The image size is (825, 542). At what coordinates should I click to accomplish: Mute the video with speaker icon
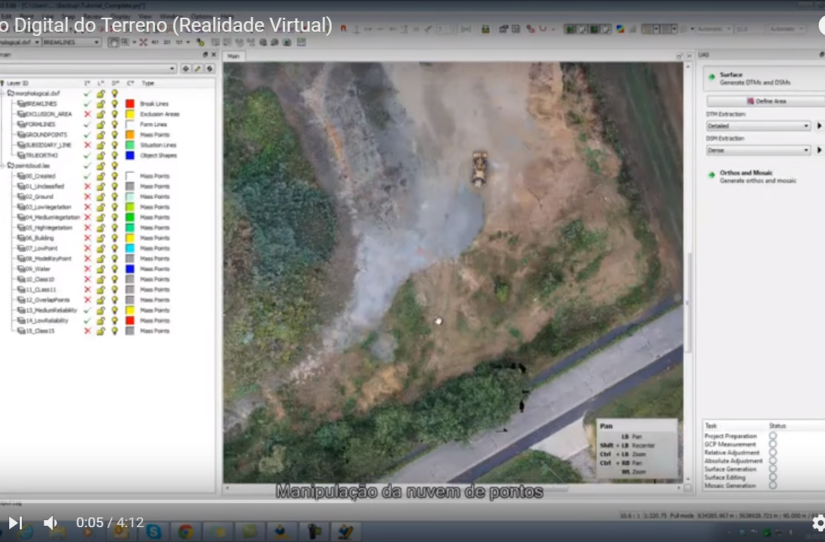51,523
